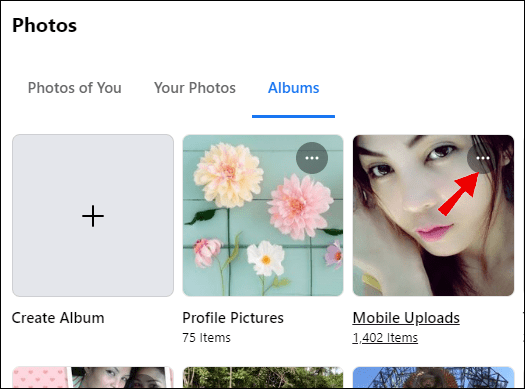
Task: Click the gray Create Album tile
Action: click(93, 215)
